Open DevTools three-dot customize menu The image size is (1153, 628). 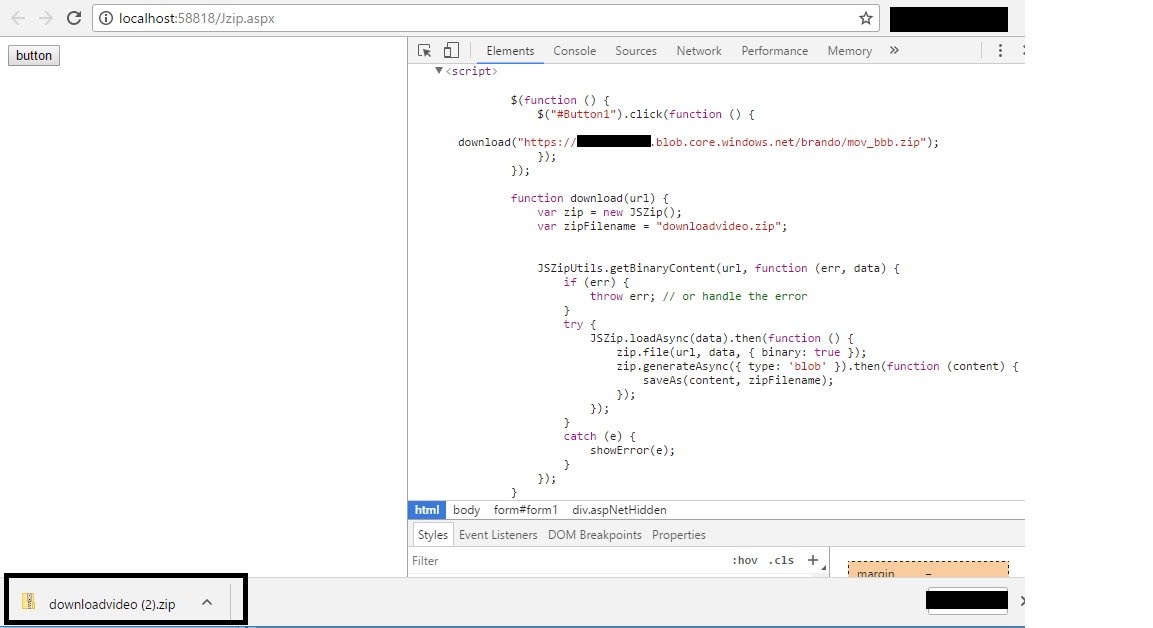[x=1000, y=51]
